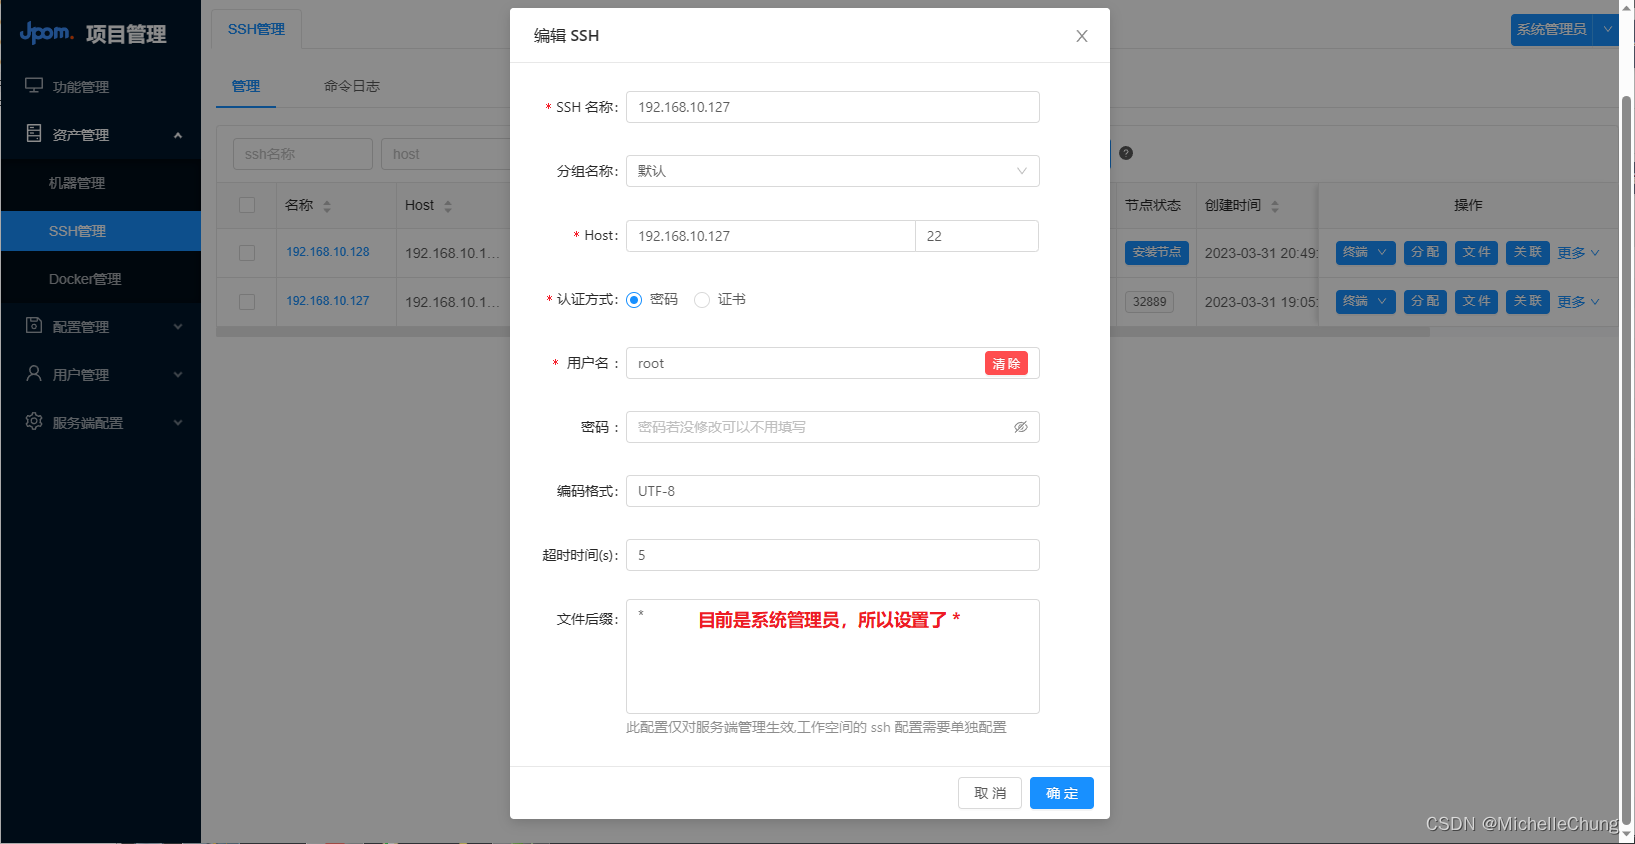Click the red 清除 button in username field
The width and height of the screenshot is (1635, 844).
(1006, 364)
